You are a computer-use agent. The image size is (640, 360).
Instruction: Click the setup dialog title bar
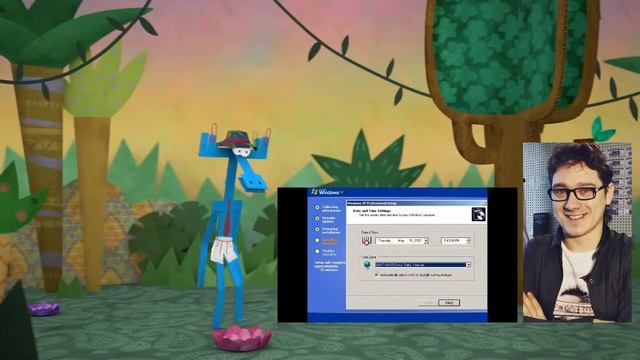point(416,203)
